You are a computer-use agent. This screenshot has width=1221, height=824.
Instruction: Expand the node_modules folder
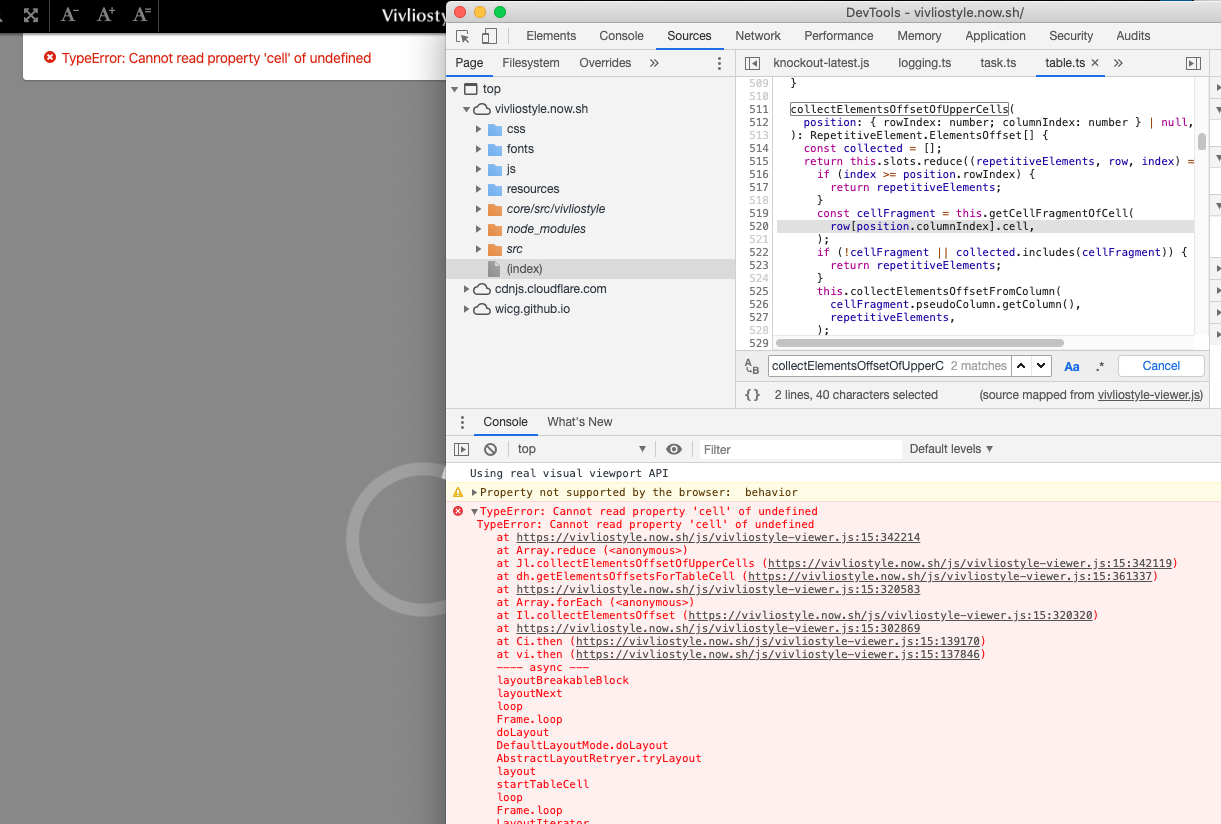478,228
